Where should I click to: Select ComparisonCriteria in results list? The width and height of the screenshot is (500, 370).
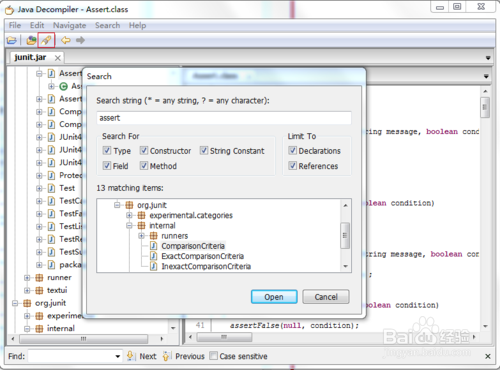point(193,246)
